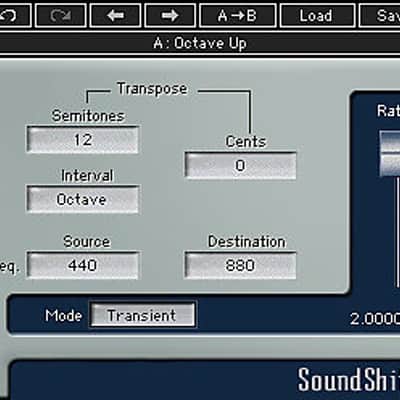The height and width of the screenshot is (400, 400).
Task: Open the Mode selector showing Transient
Action: click(142, 315)
